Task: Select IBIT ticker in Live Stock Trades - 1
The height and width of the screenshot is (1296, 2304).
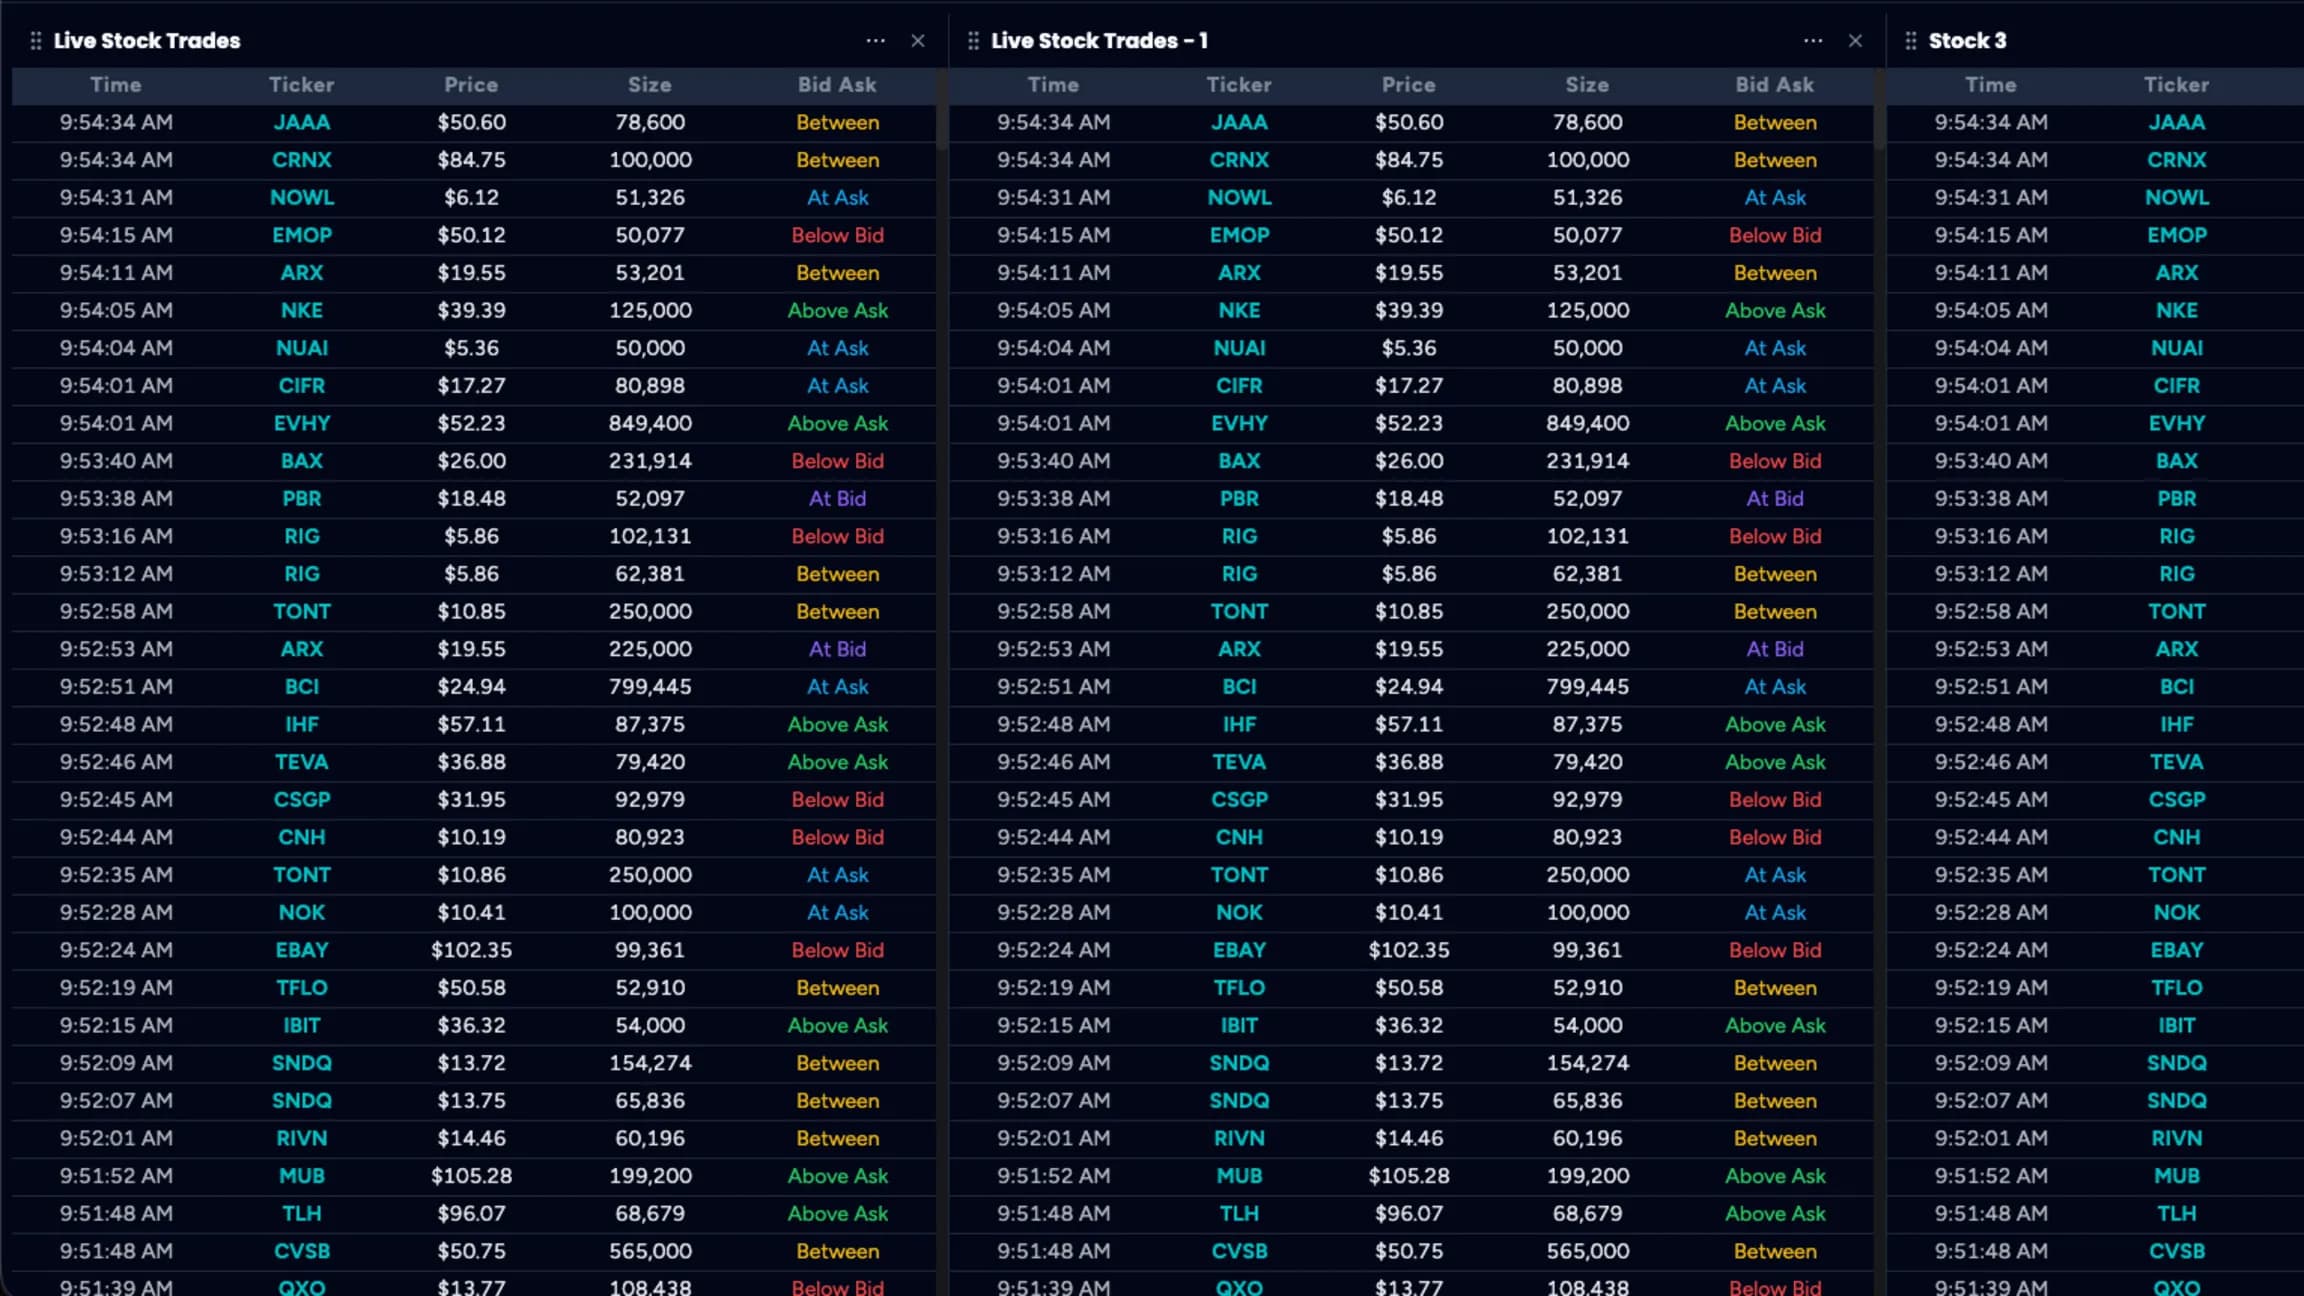Action: (1239, 1026)
